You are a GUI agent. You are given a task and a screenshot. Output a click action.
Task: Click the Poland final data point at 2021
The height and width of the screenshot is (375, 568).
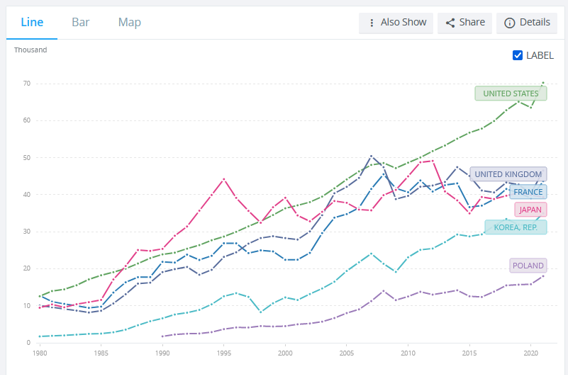543,276
